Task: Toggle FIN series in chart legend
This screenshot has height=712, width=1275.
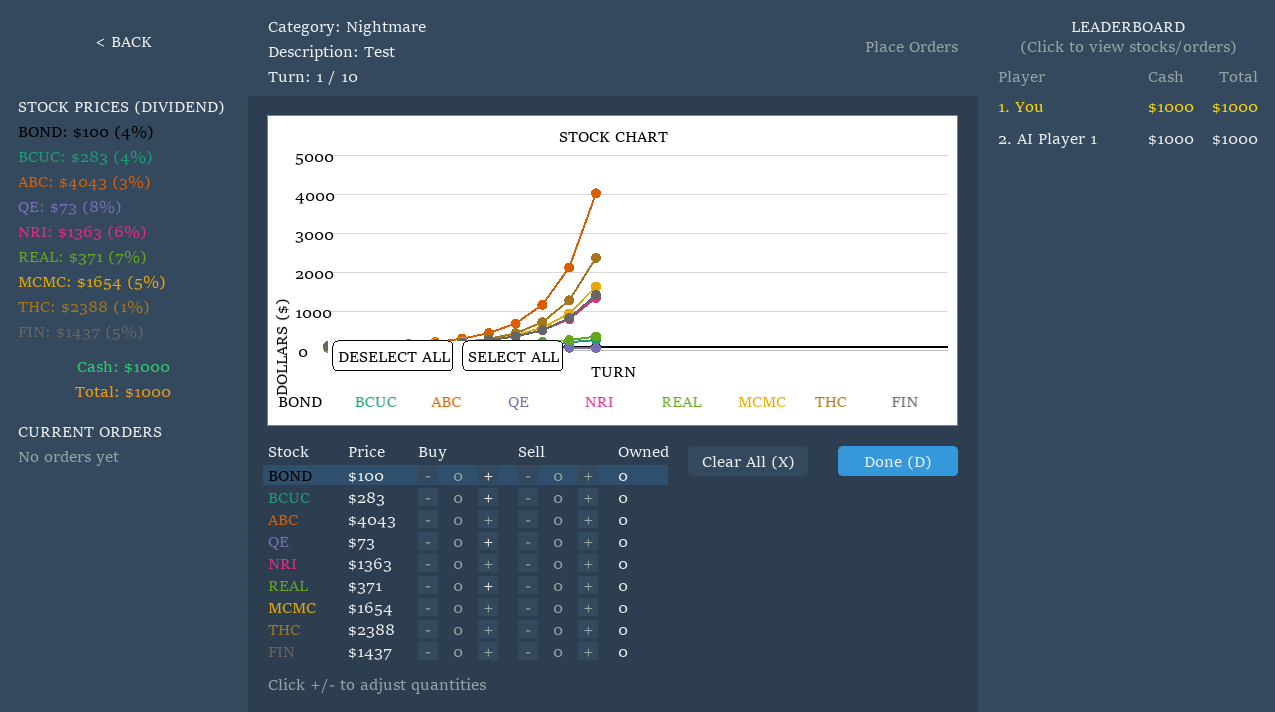Action: tap(904, 402)
